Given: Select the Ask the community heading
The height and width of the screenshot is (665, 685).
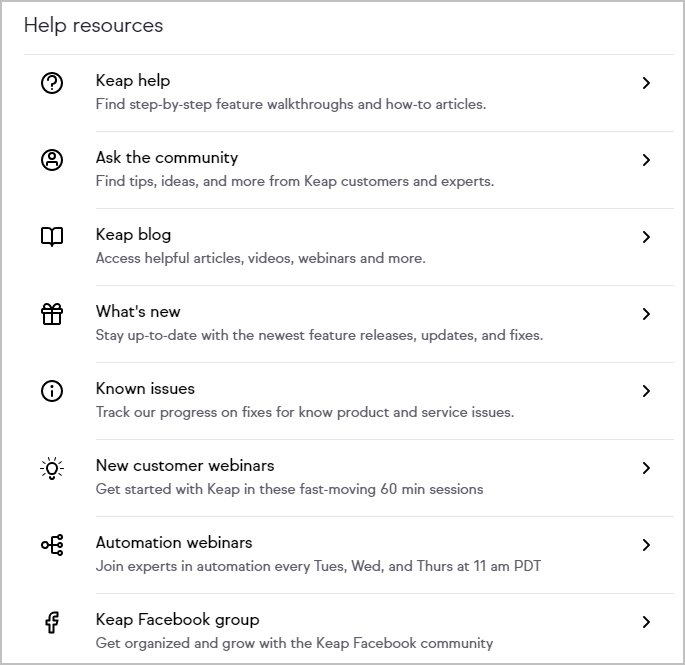Looking at the screenshot, I should click(166, 158).
